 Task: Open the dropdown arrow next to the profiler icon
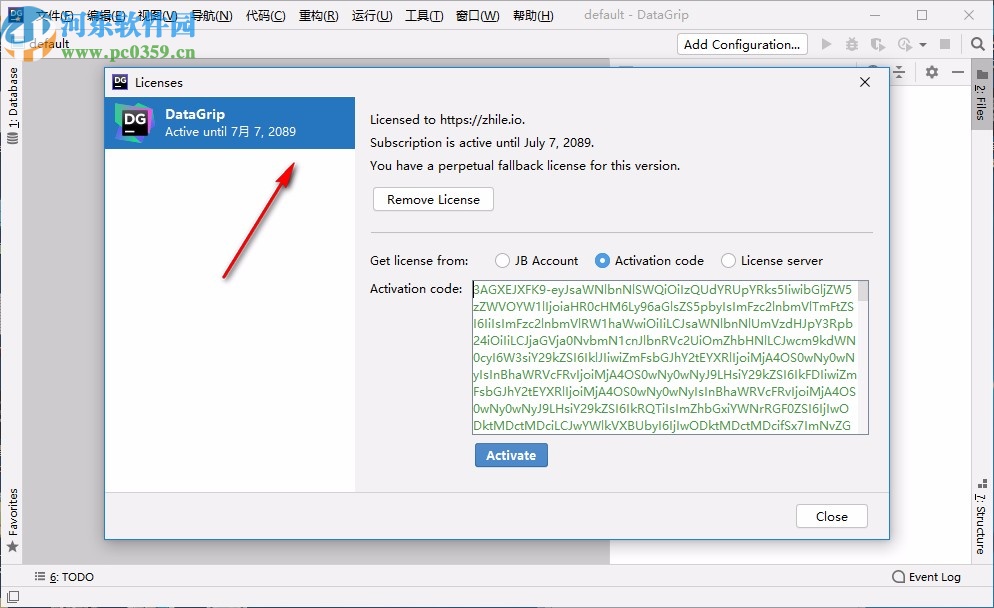pos(921,44)
